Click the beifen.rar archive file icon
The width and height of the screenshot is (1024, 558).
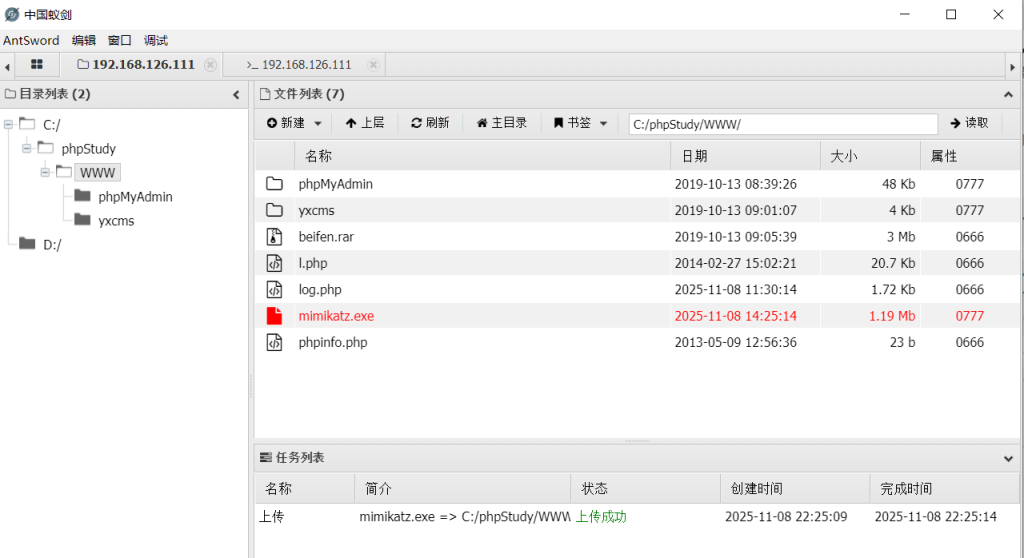tap(274, 237)
